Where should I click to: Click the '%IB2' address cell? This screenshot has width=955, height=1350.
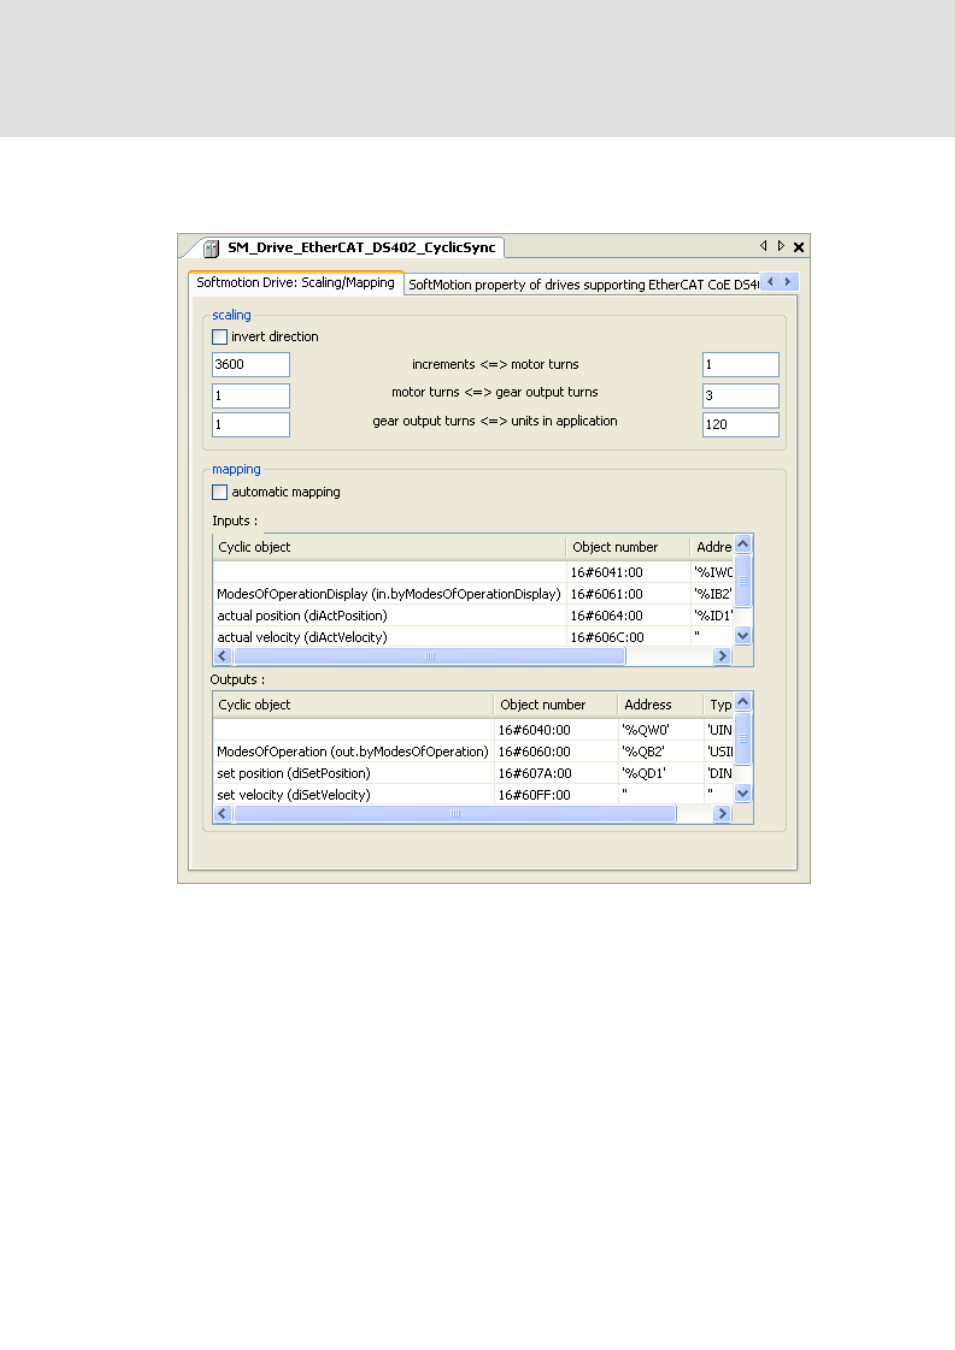(x=712, y=594)
